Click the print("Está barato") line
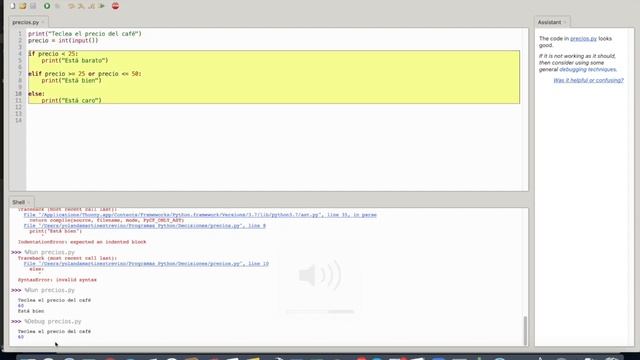This screenshot has height=360, width=640. [75, 60]
